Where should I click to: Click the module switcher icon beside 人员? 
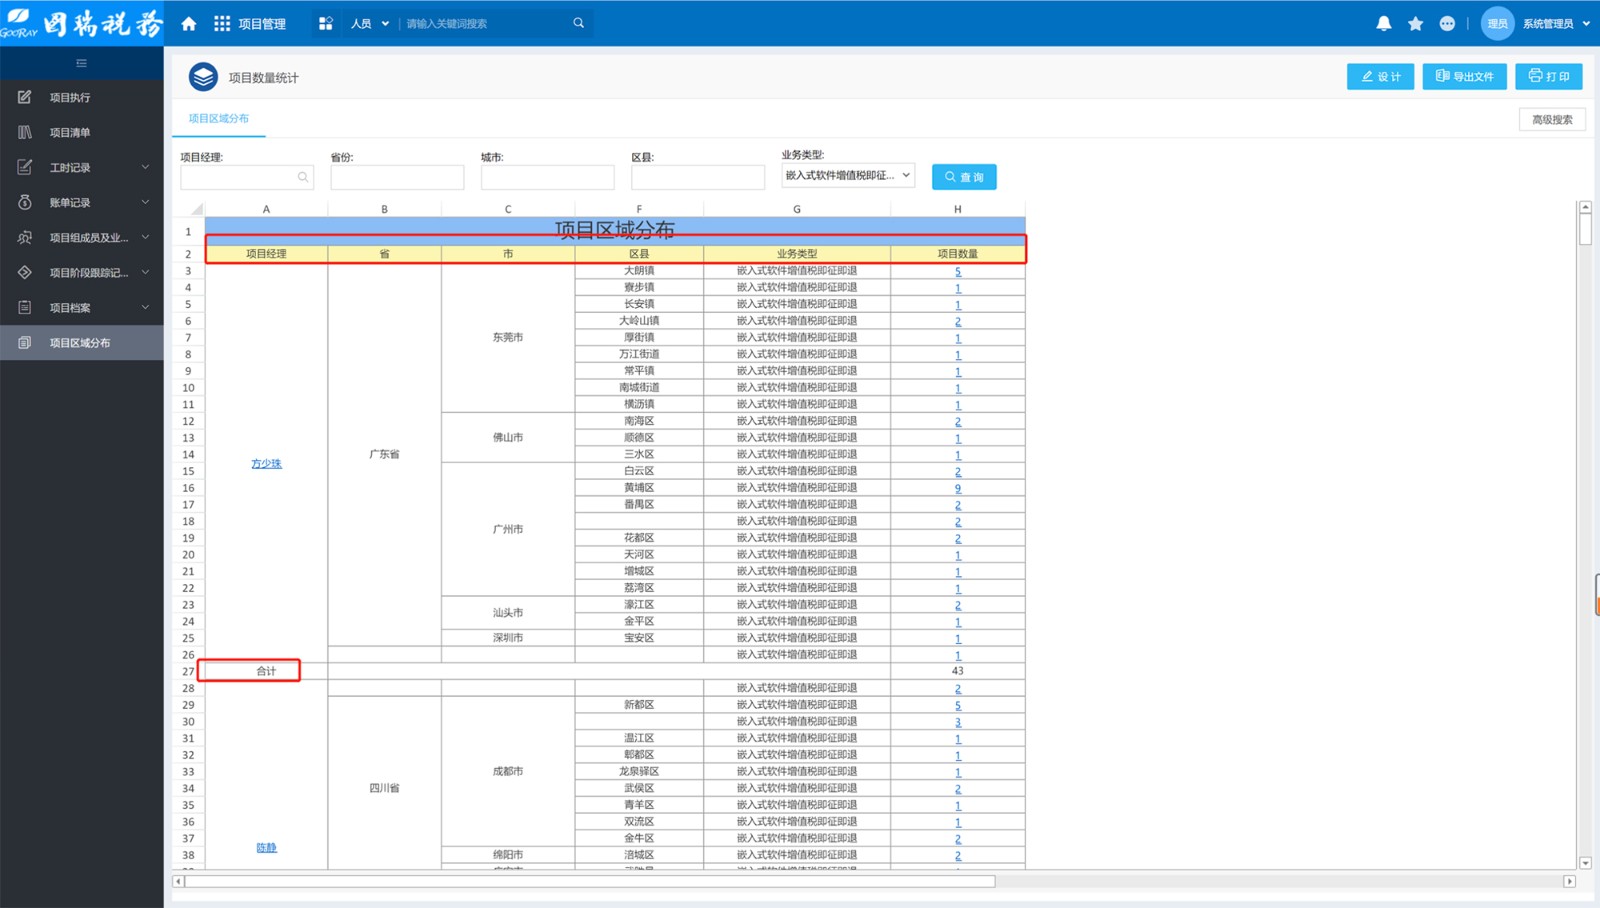326,23
